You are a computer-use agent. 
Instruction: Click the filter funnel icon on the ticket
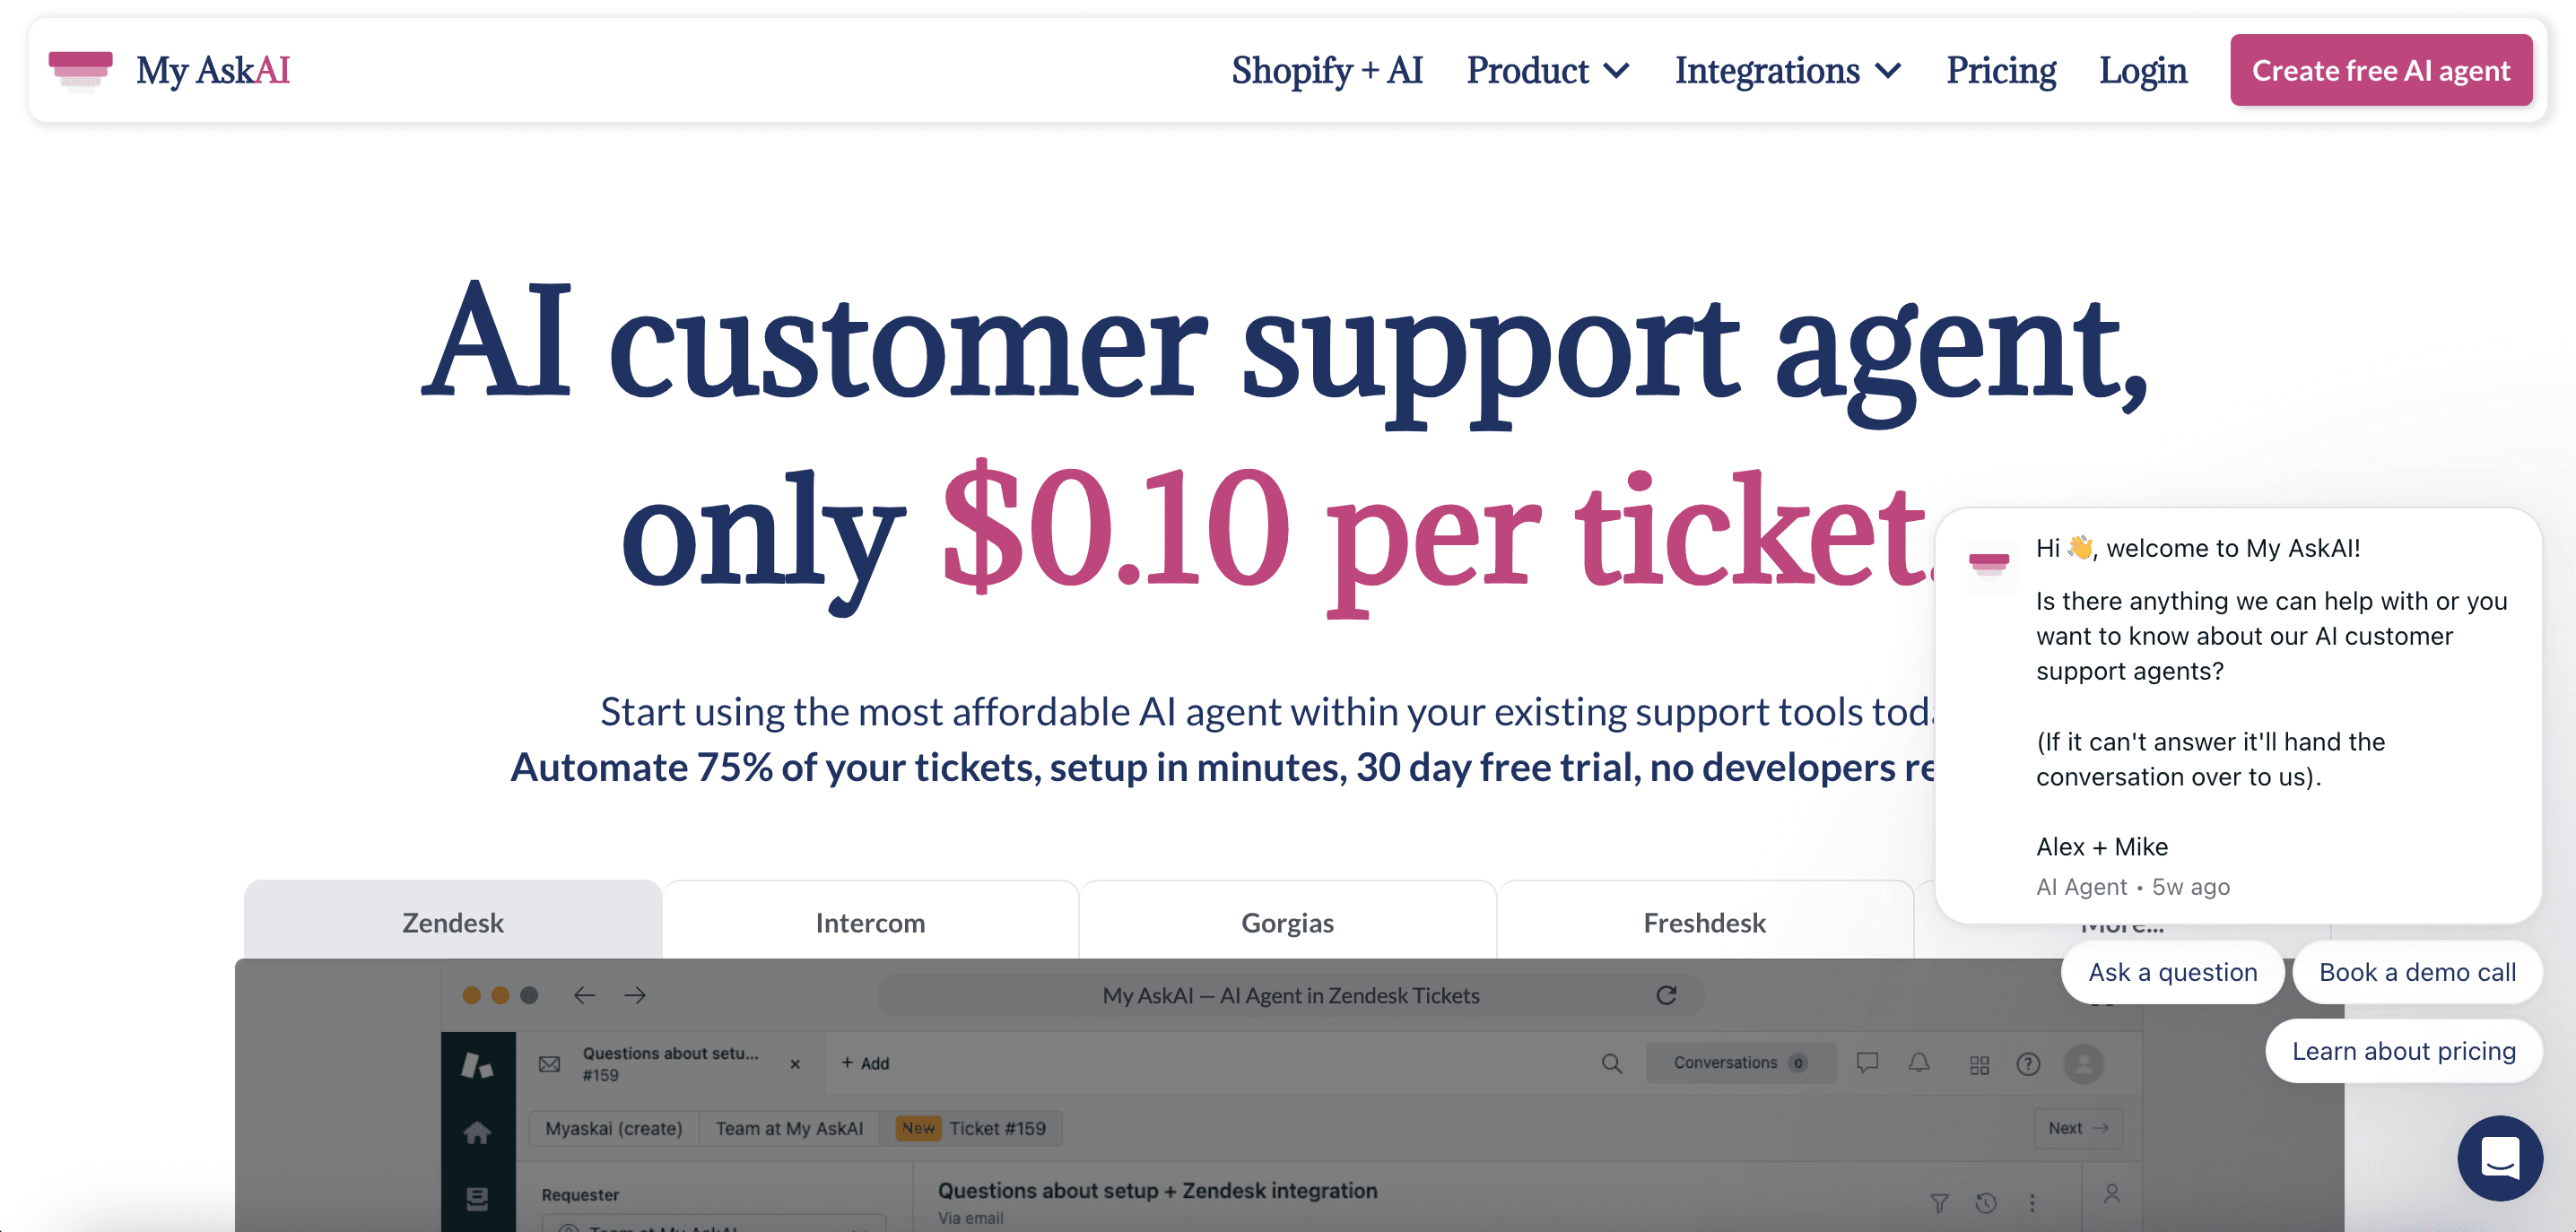(x=1939, y=1203)
